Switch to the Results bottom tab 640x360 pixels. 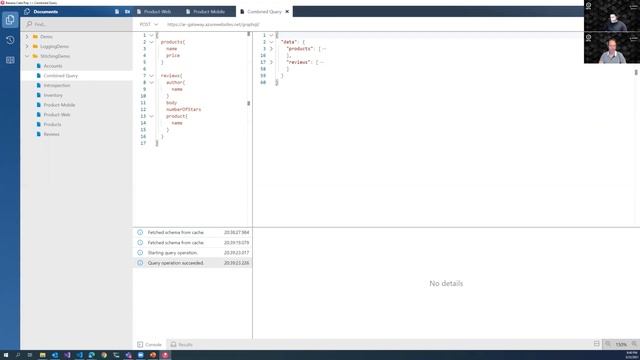(182, 344)
